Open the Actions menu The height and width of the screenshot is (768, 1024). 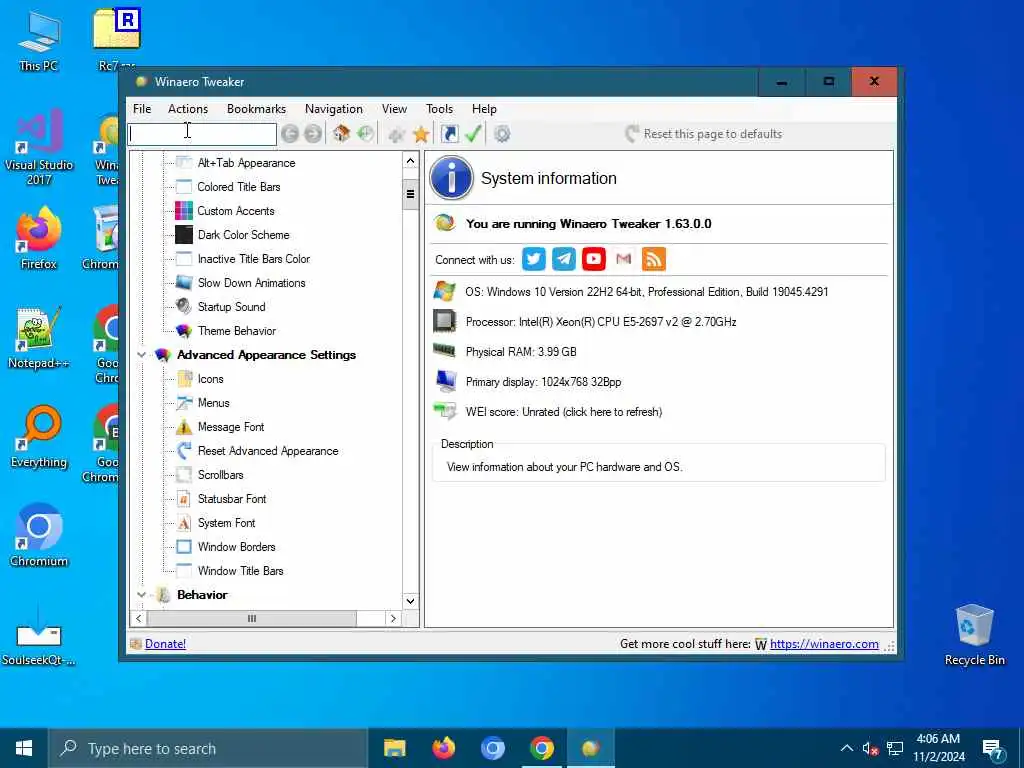tap(188, 109)
